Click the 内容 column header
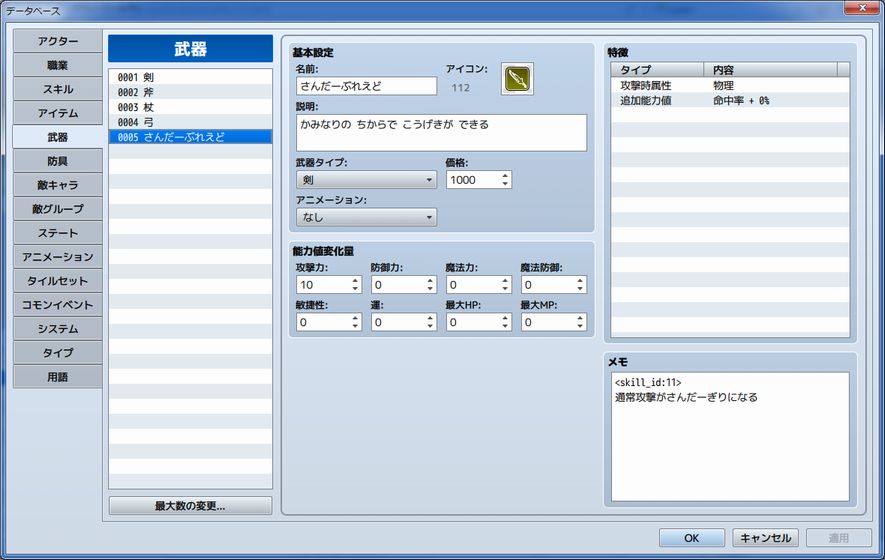885x560 pixels. coord(770,69)
